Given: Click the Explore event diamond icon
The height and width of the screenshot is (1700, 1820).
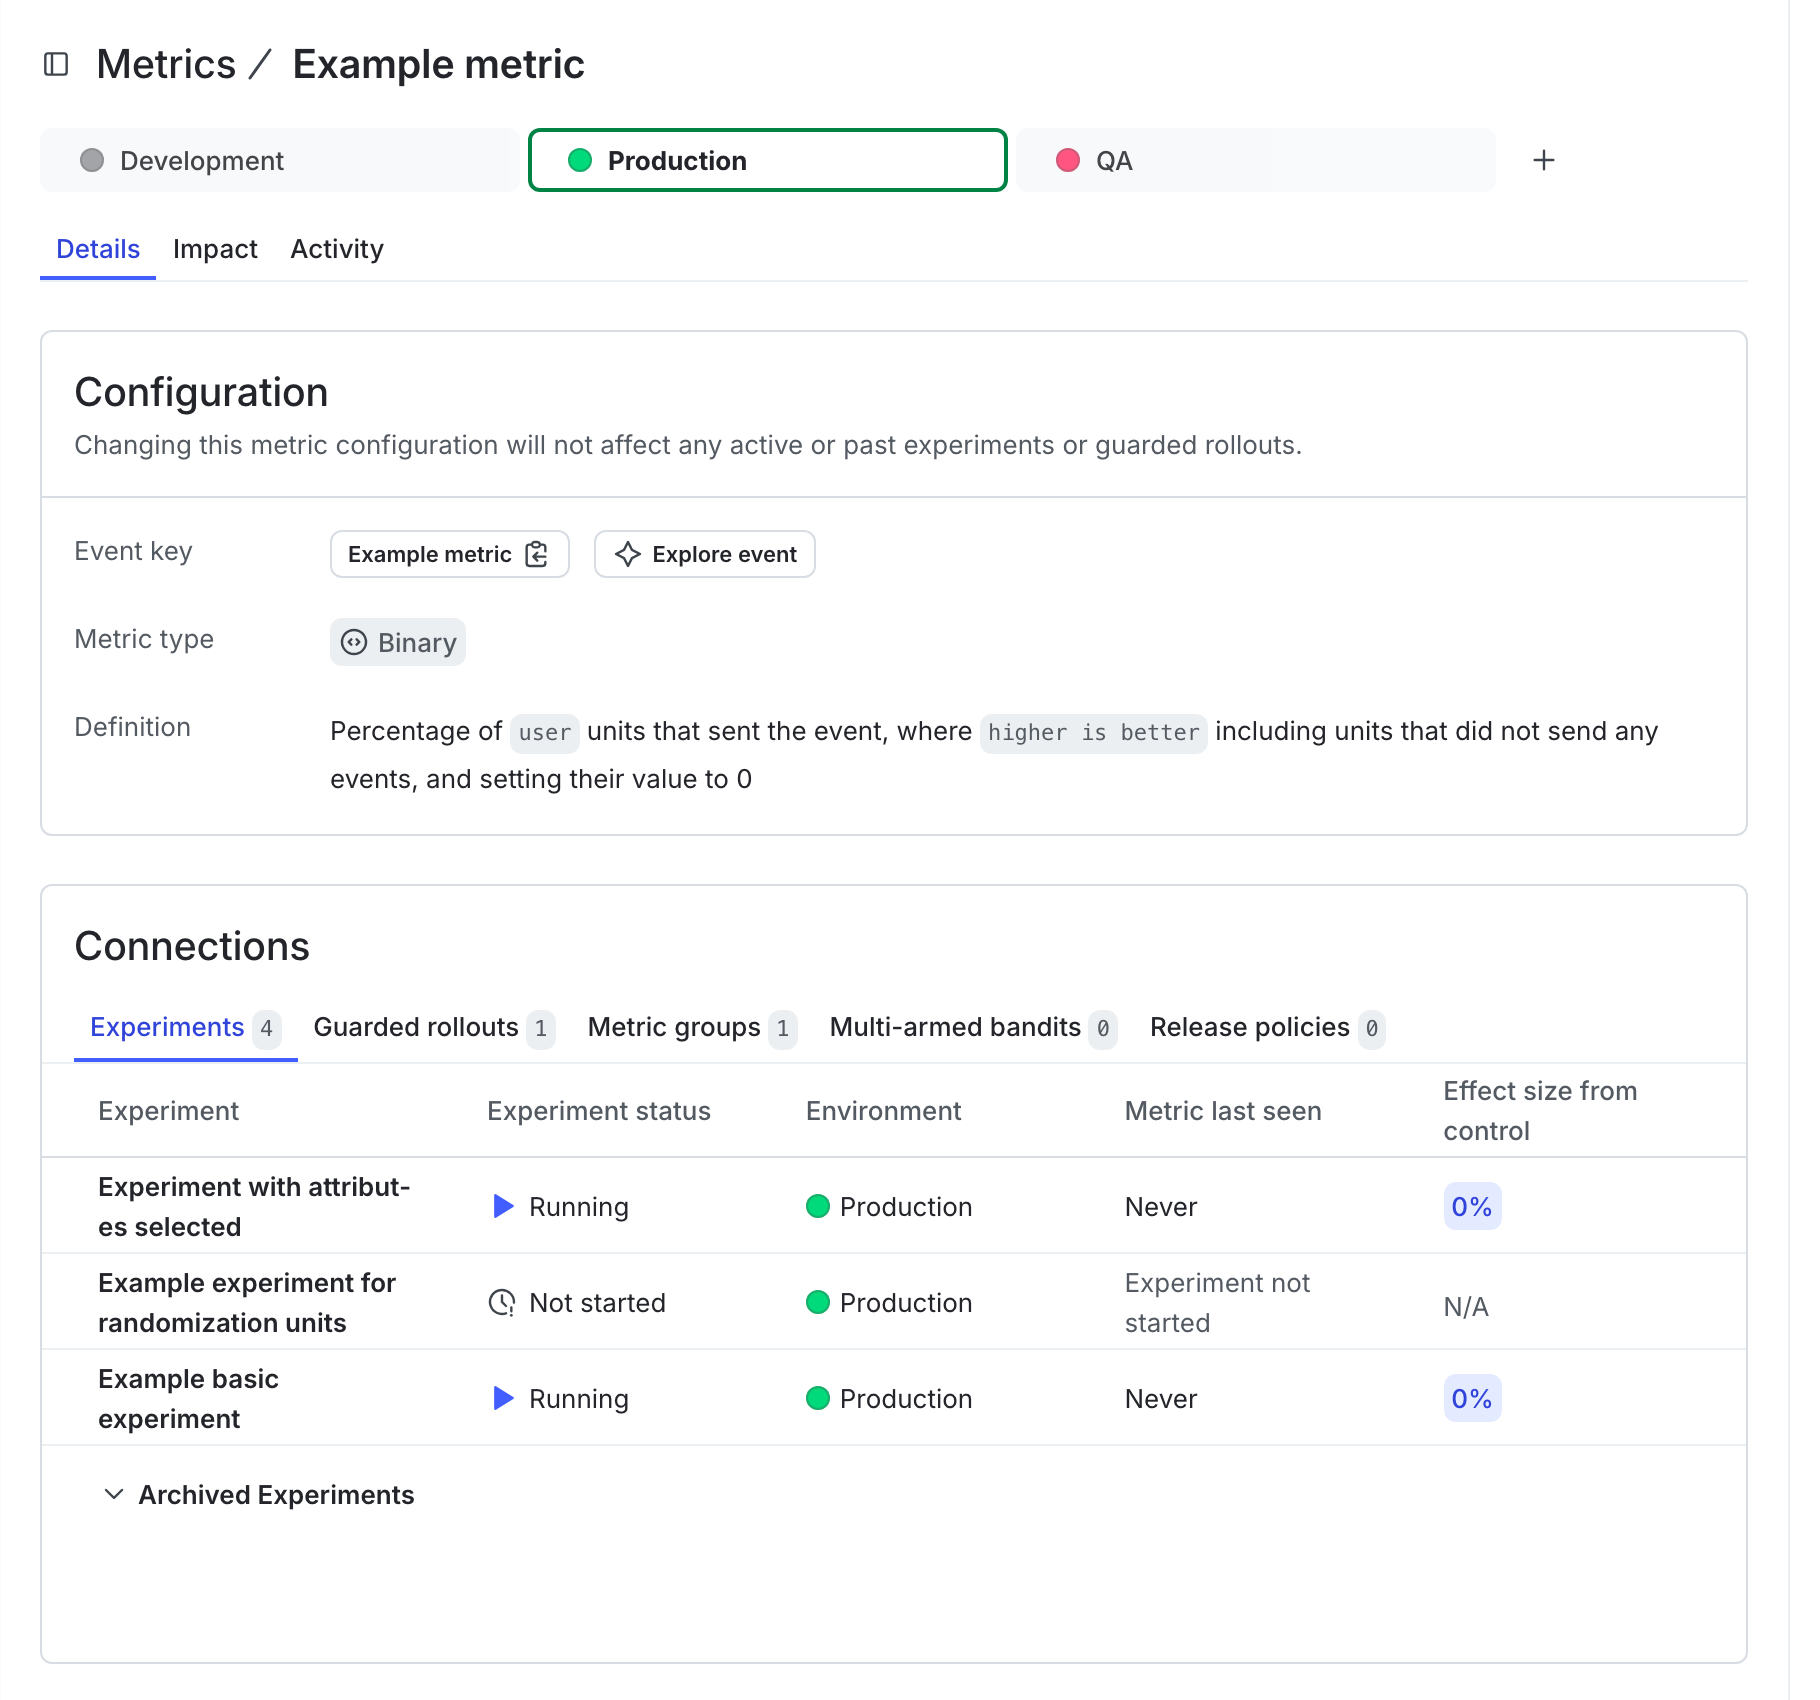Looking at the screenshot, I should point(628,554).
